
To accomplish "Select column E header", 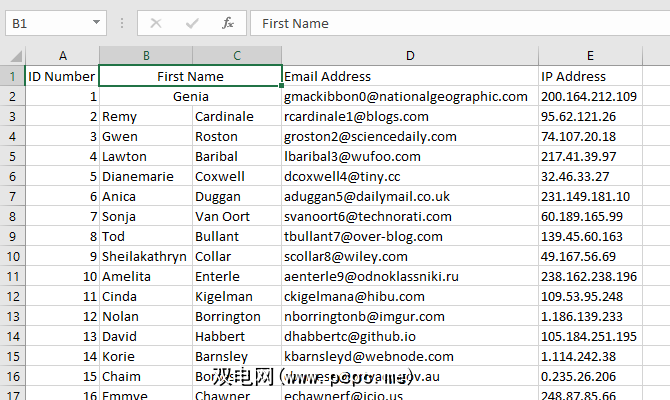I will [590, 56].
